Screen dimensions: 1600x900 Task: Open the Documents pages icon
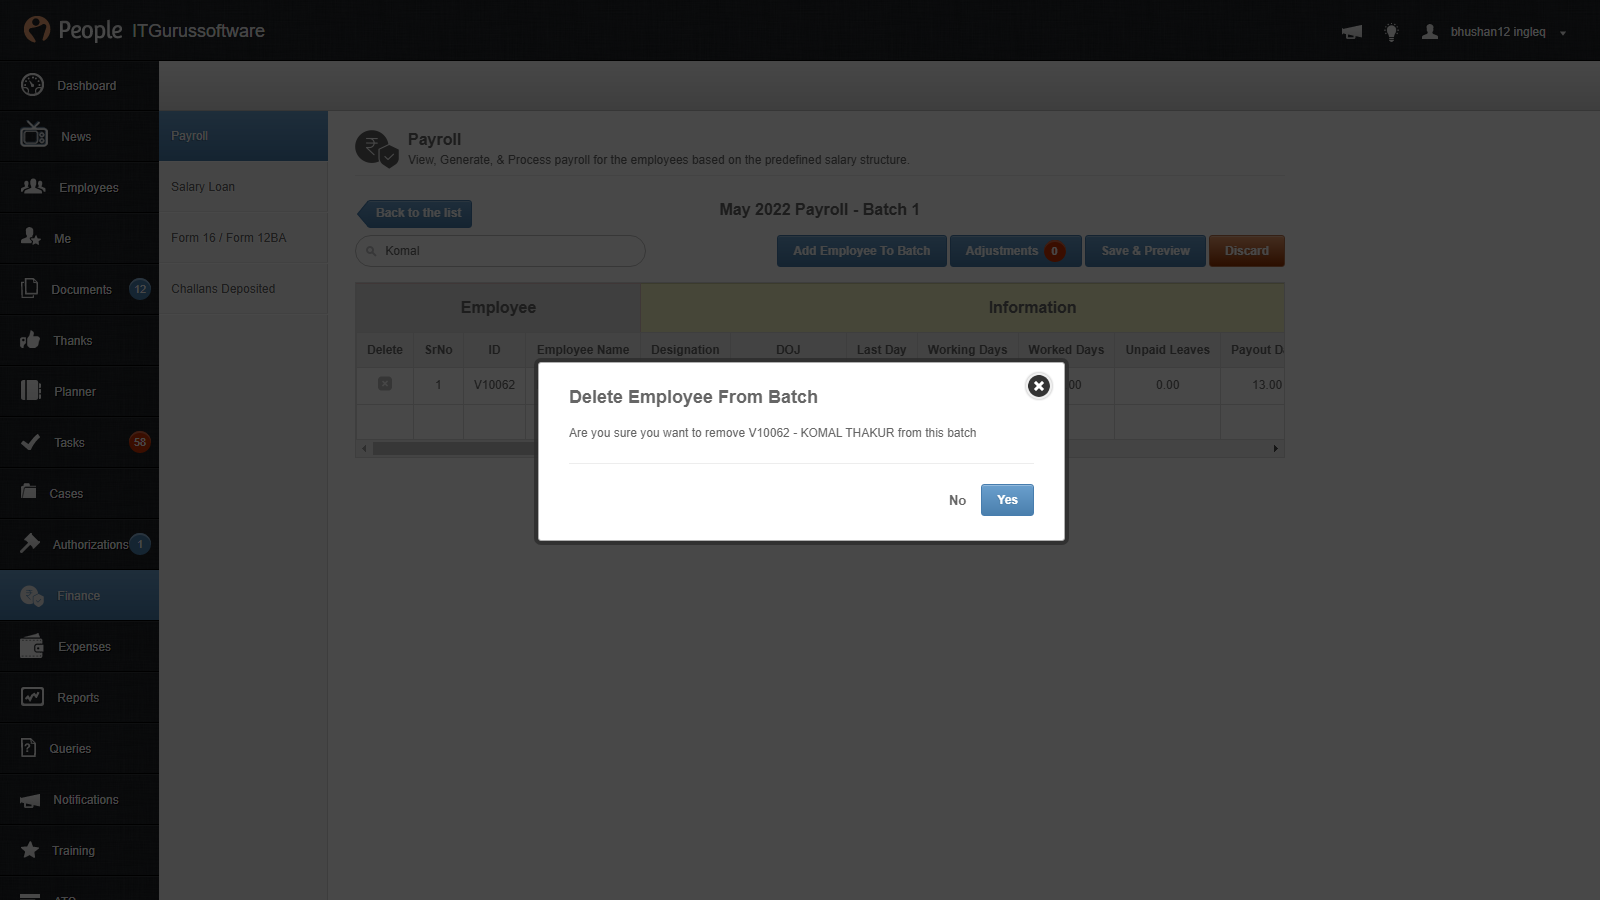click(30, 288)
